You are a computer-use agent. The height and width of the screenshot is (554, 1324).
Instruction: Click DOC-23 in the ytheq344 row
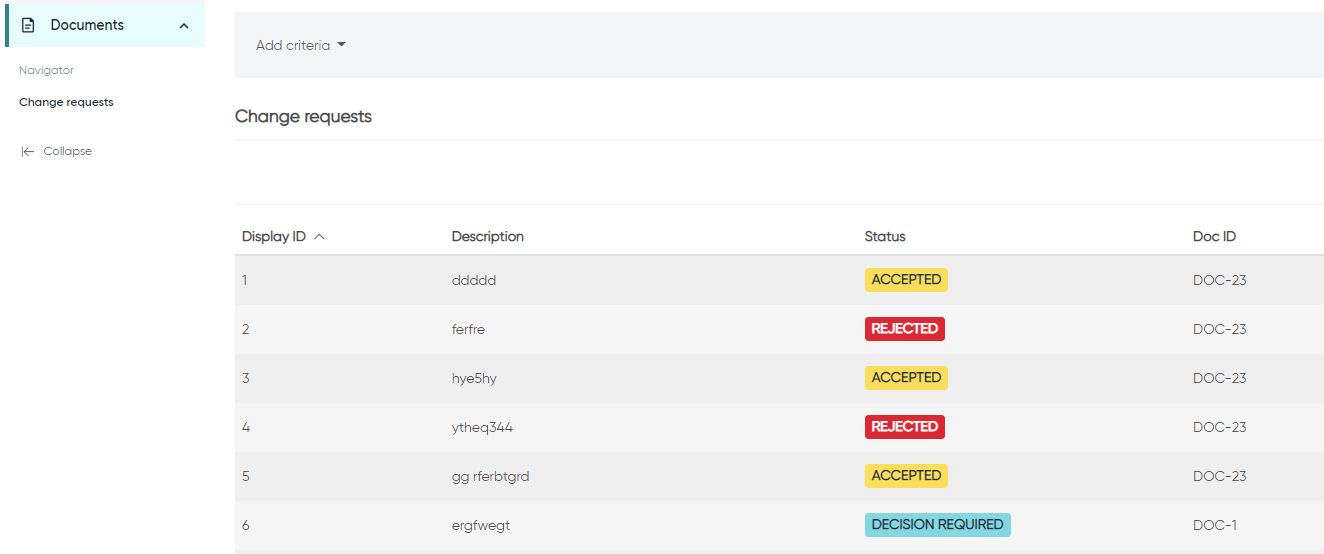pyautogui.click(x=1220, y=427)
